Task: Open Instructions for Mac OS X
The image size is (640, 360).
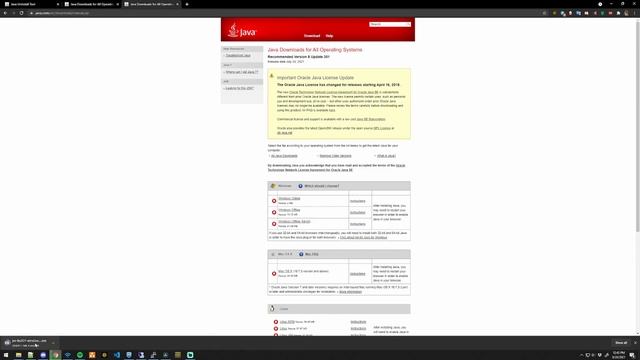Action: (358, 273)
